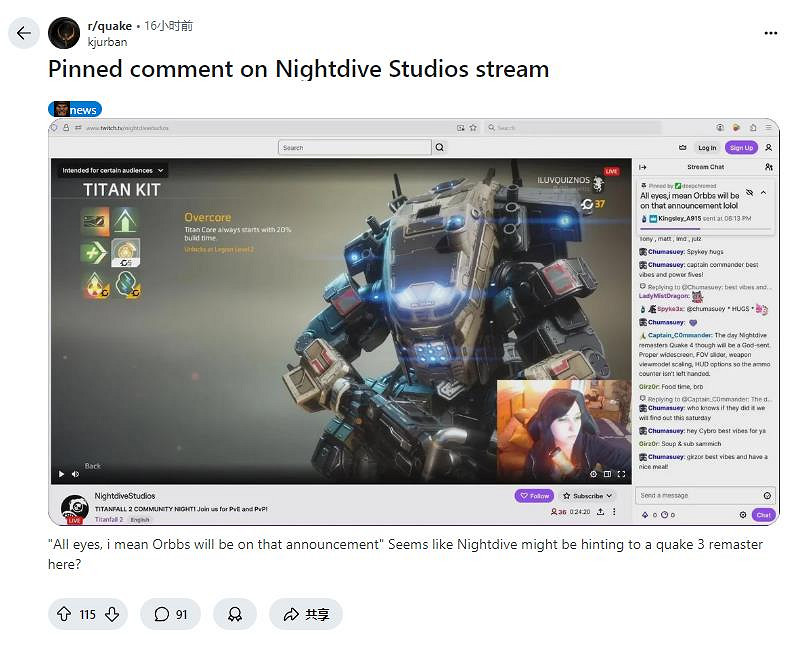Image resolution: width=791 pixels, height=645 pixels.
Task: Go back using the arrow button
Action: click(24, 33)
